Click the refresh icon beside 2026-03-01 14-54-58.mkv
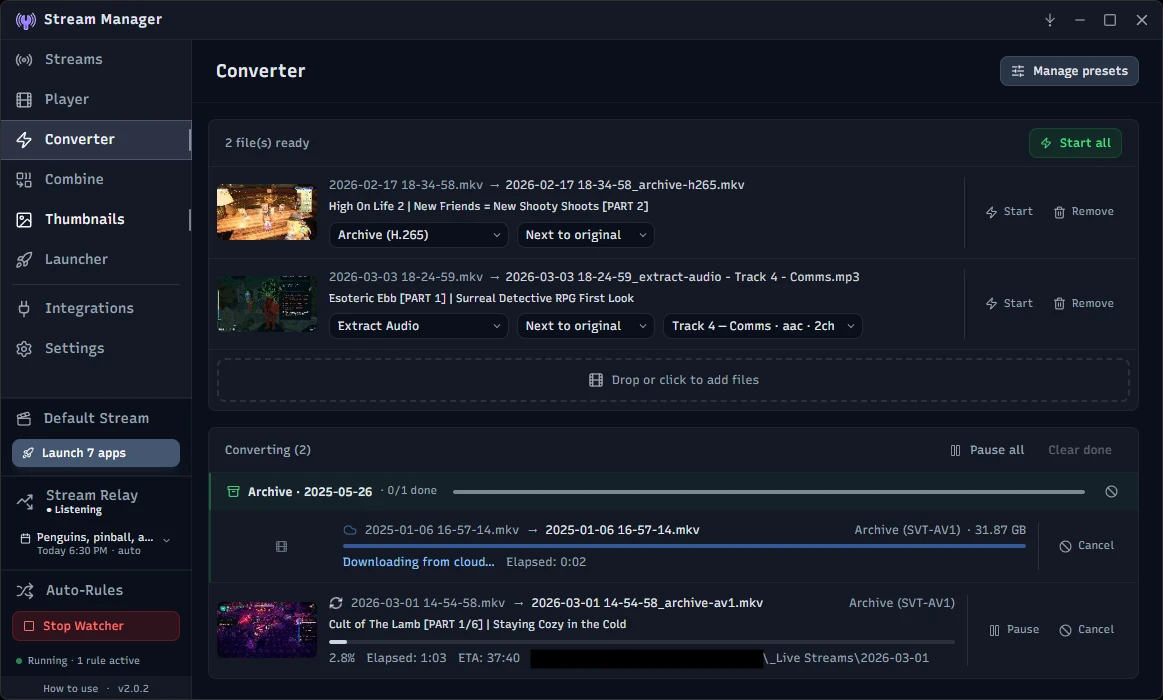This screenshot has height=700, width=1163. (336, 603)
